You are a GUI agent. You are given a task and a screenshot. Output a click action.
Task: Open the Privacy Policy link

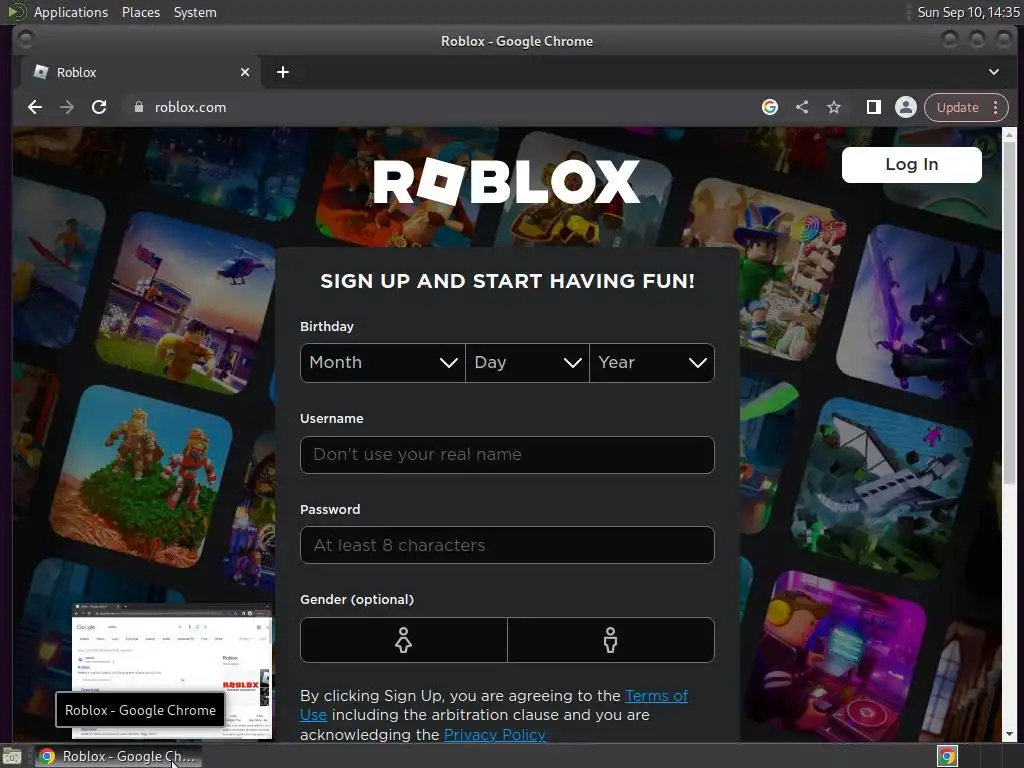(x=494, y=735)
